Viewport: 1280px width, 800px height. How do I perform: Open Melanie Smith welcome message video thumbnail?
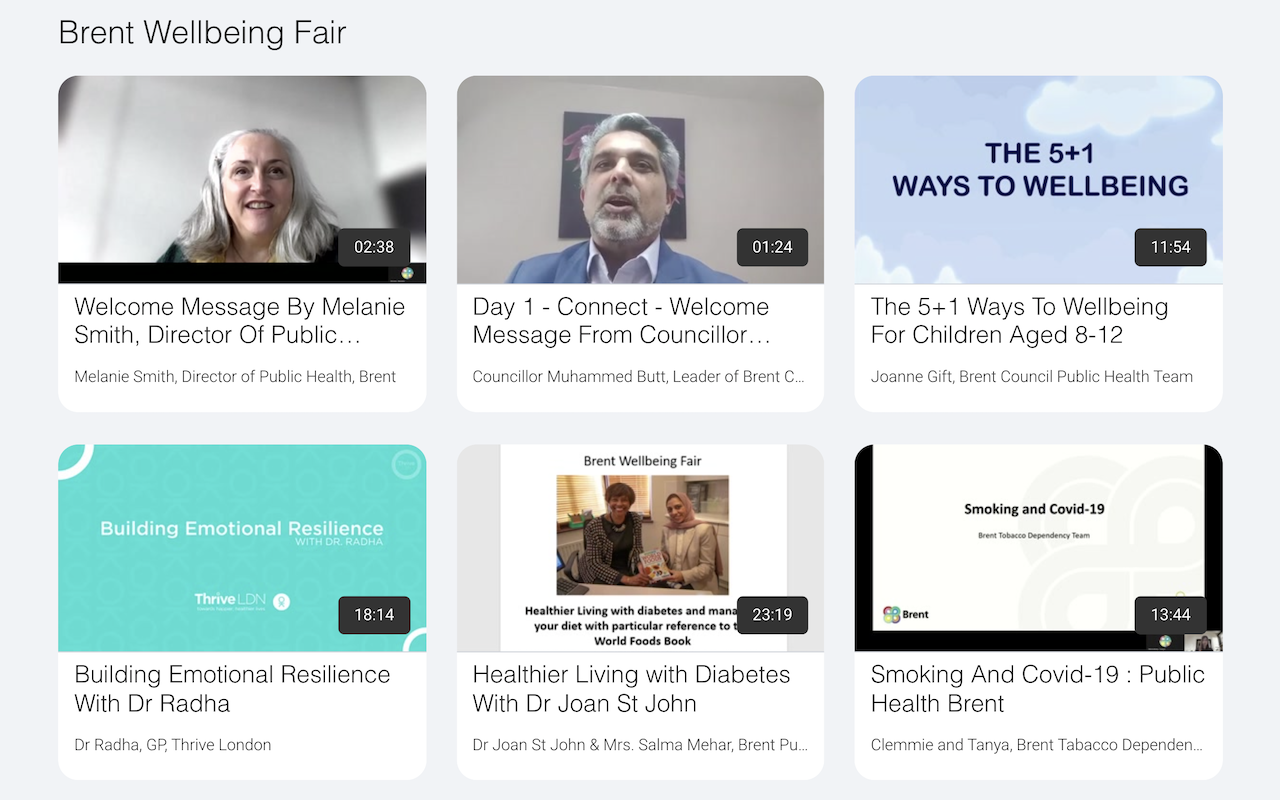pos(242,180)
